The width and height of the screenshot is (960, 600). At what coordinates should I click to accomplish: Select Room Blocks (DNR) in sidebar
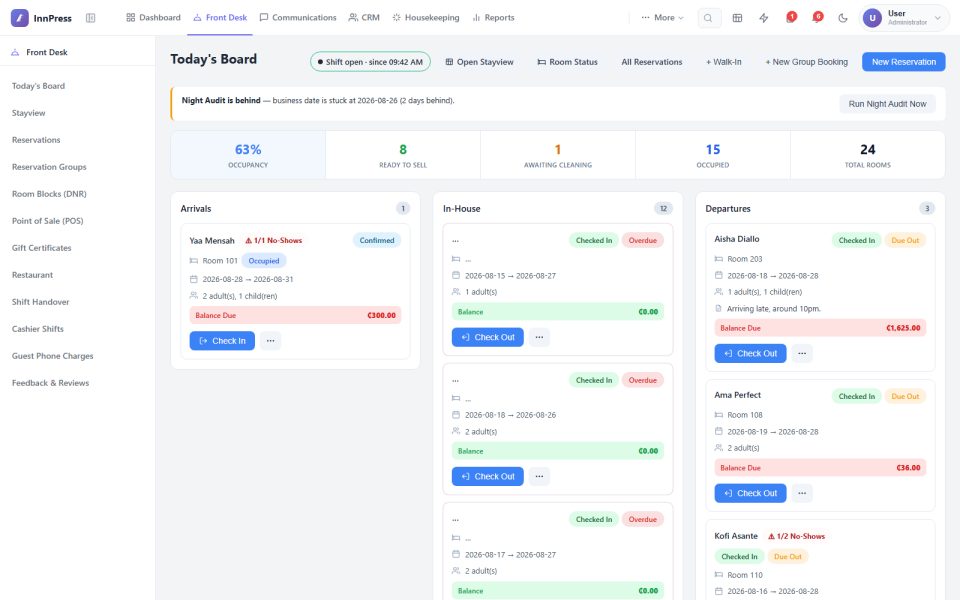click(49, 194)
